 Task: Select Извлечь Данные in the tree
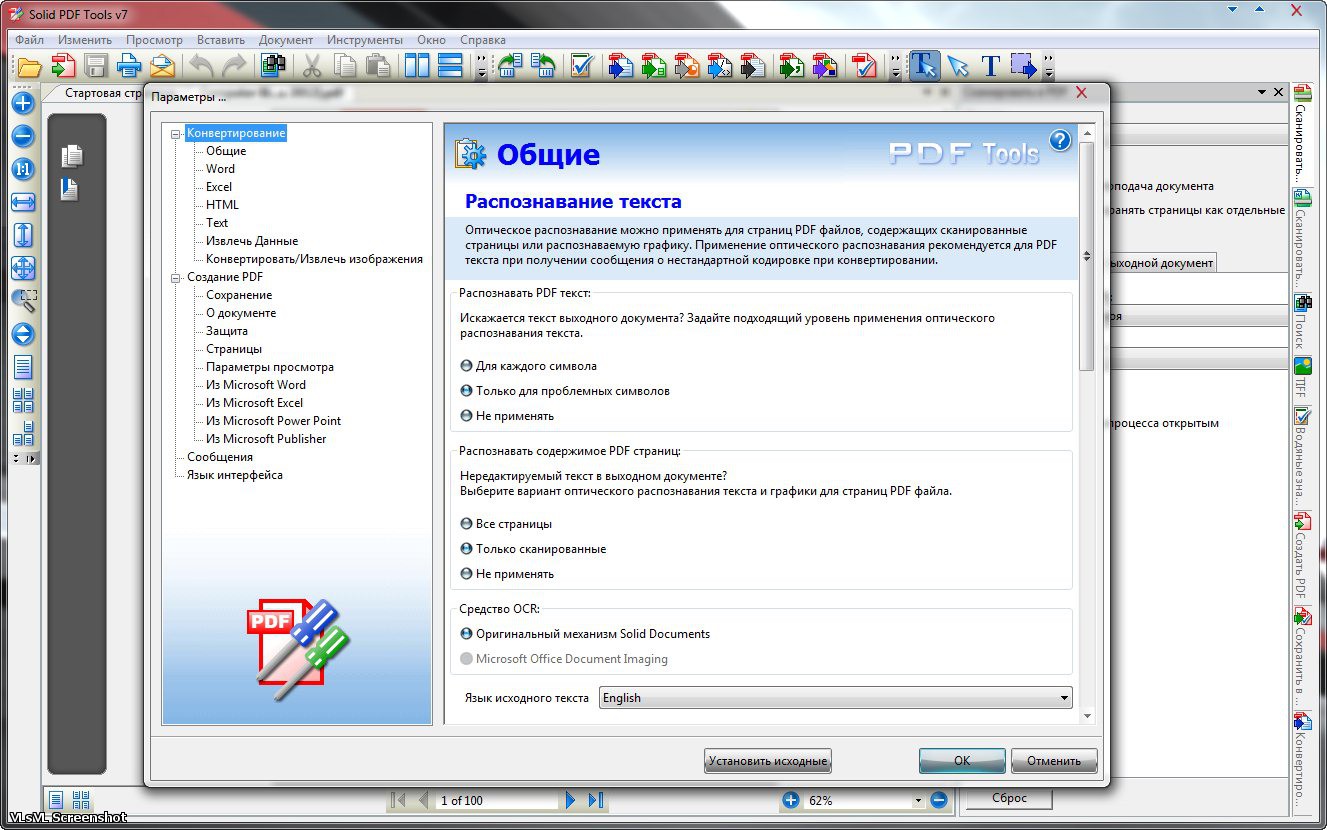pos(252,241)
